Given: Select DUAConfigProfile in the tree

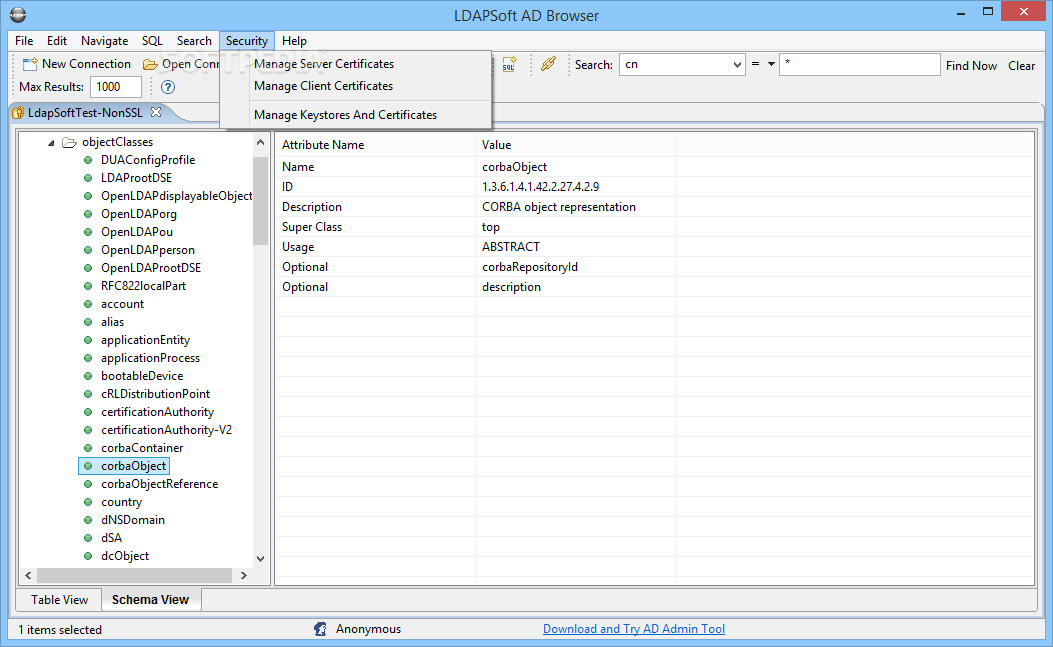Looking at the screenshot, I should [x=148, y=160].
